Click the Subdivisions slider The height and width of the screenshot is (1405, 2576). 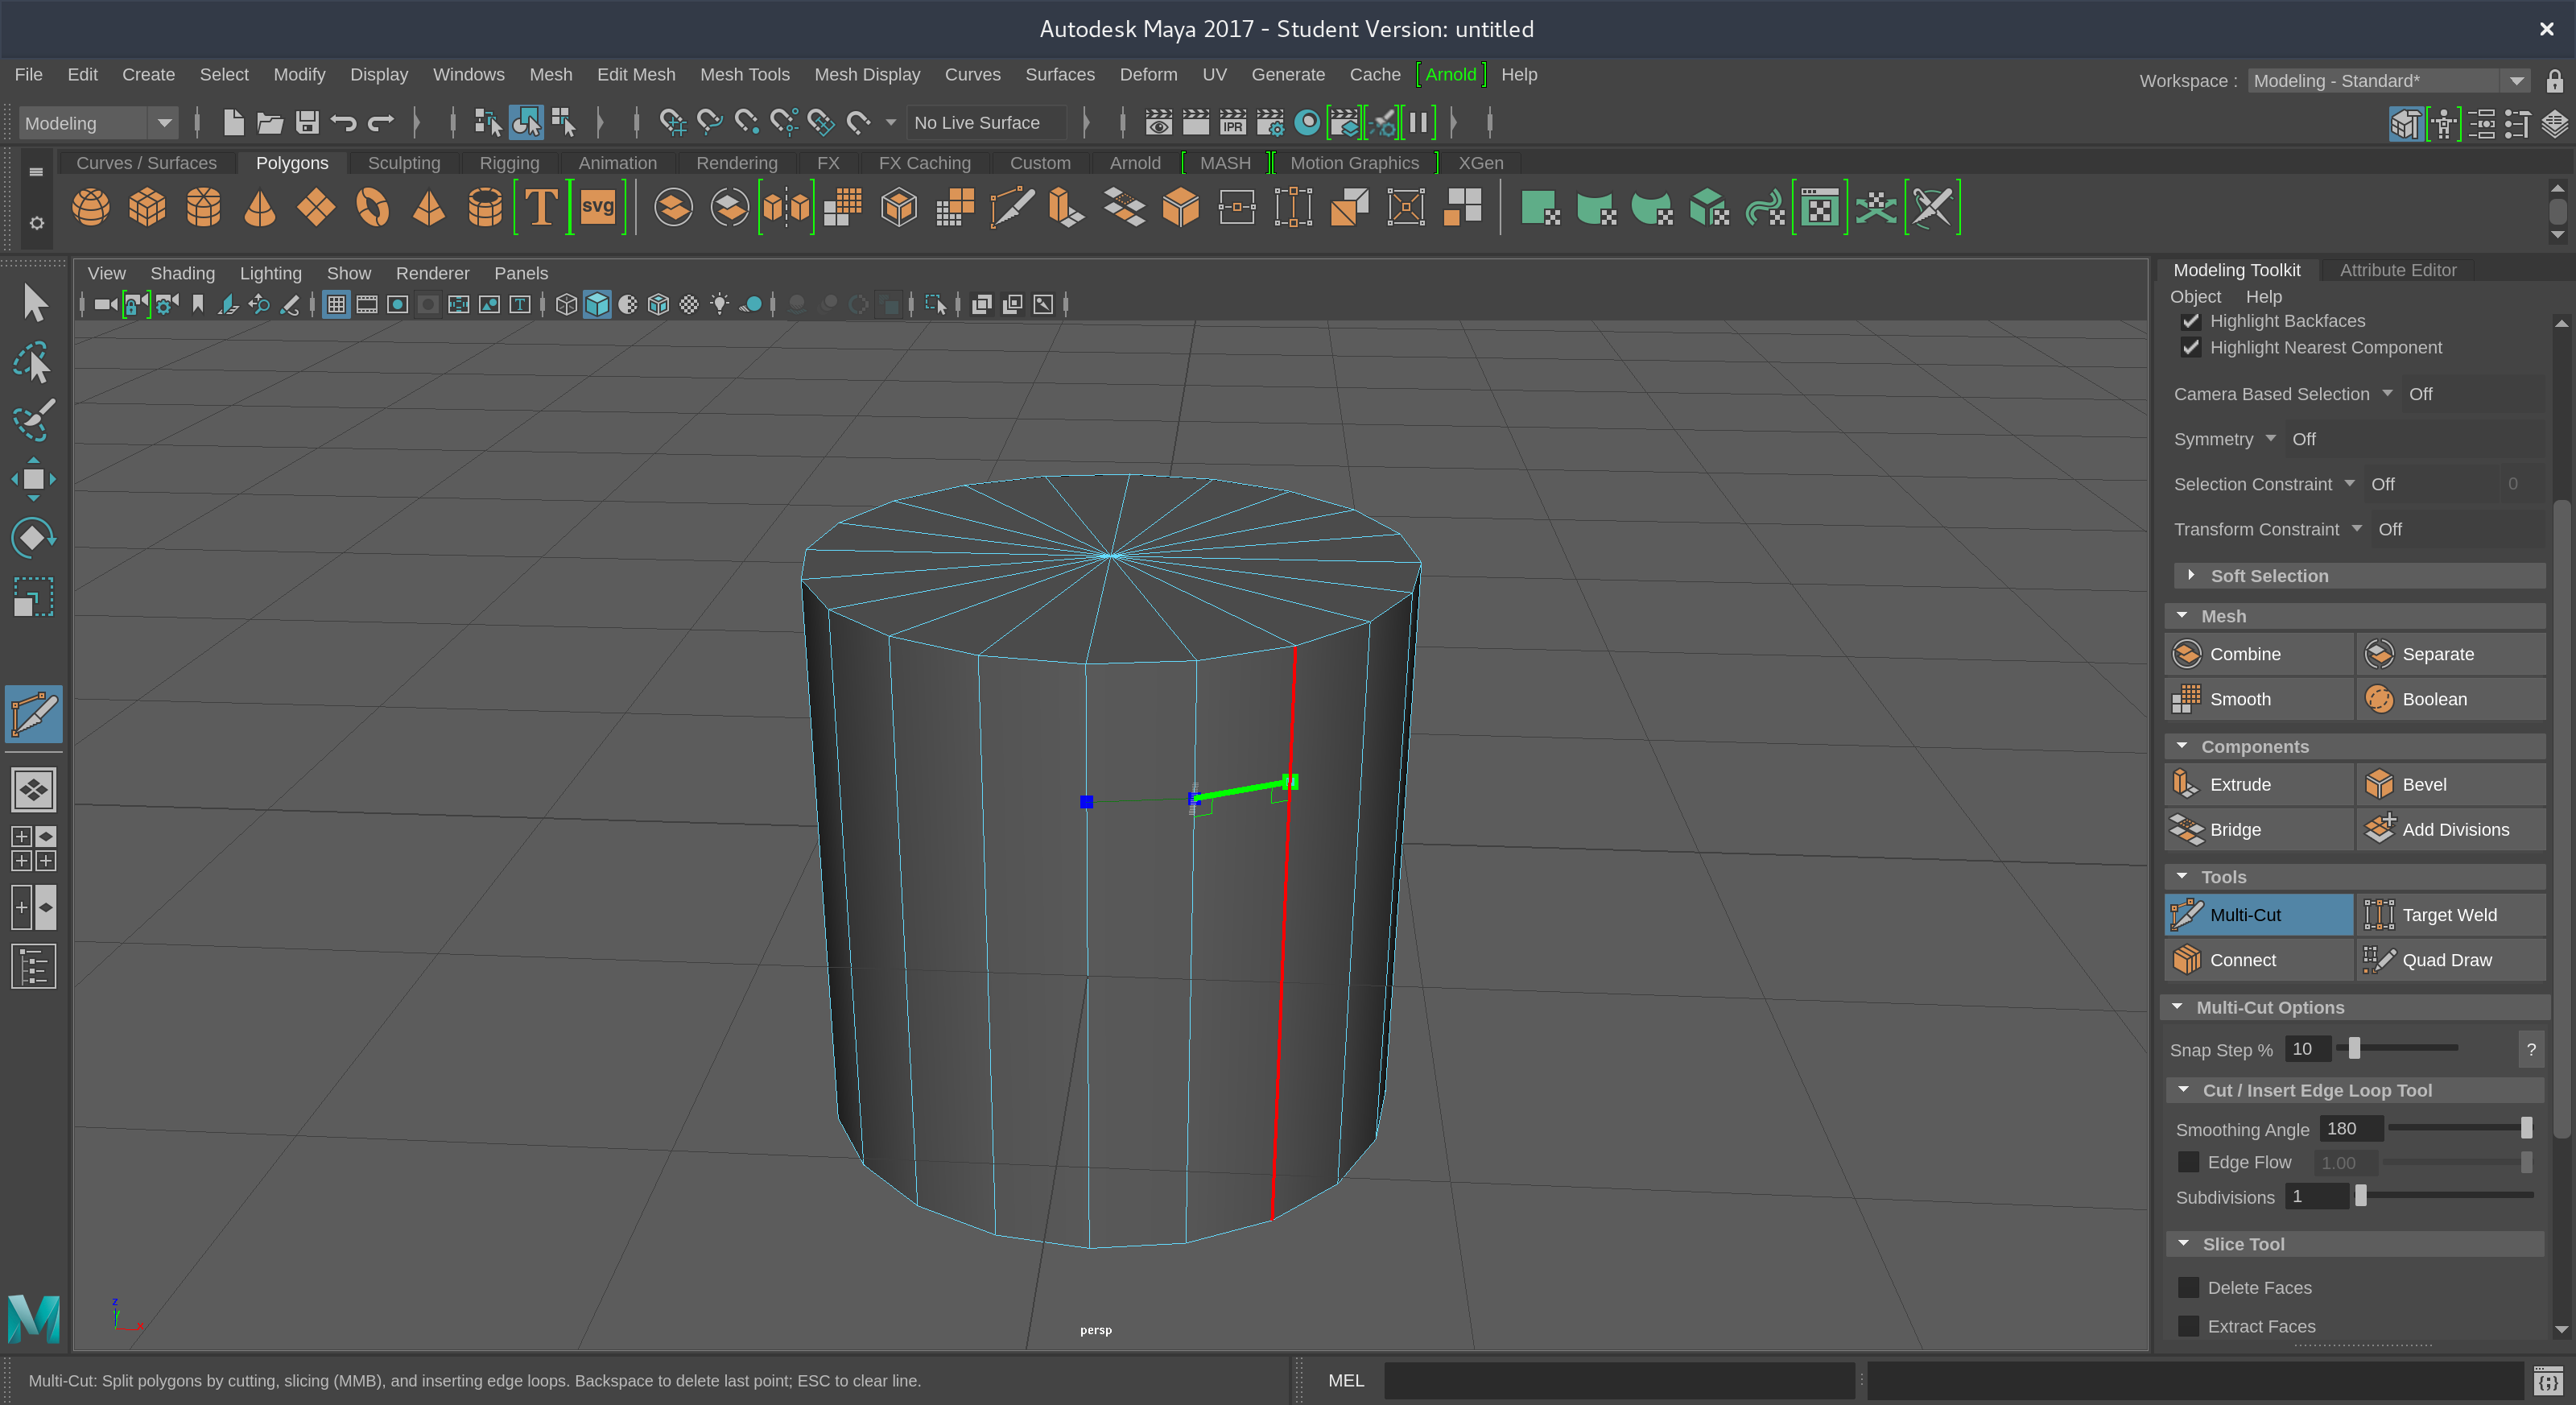point(2444,1196)
